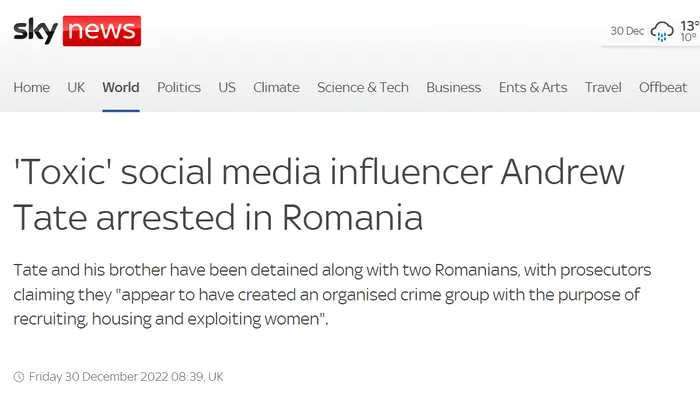Click the clock icon beside the publish date
Viewport: 700px width, 403px height.
pyautogui.click(x=19, y=377)
